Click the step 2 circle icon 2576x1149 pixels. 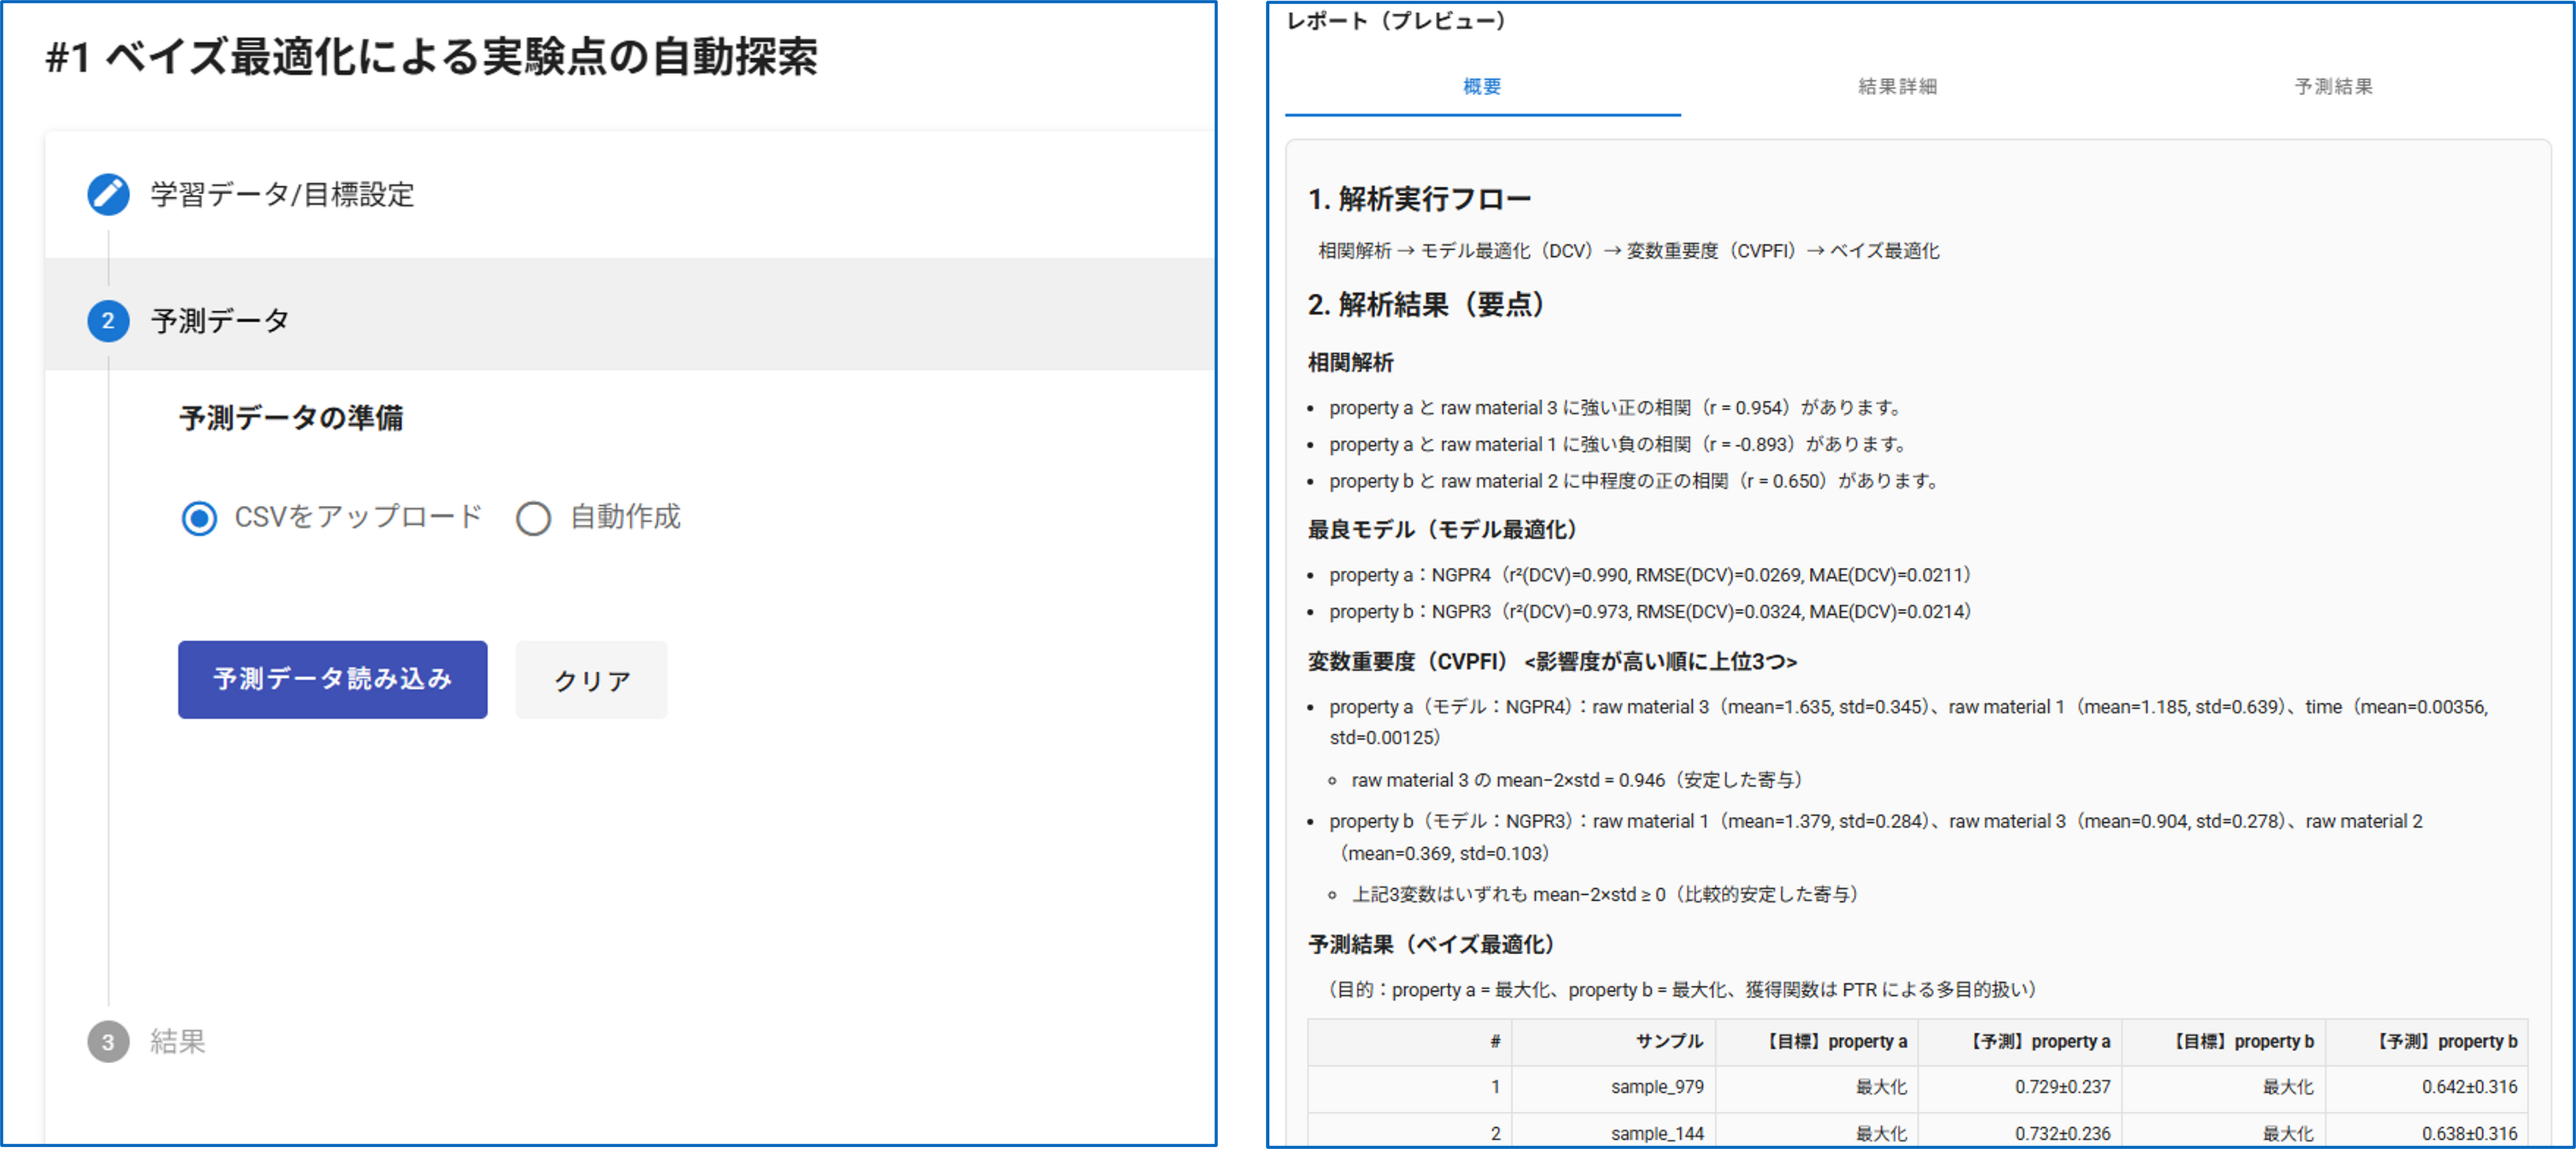[108, 321]
